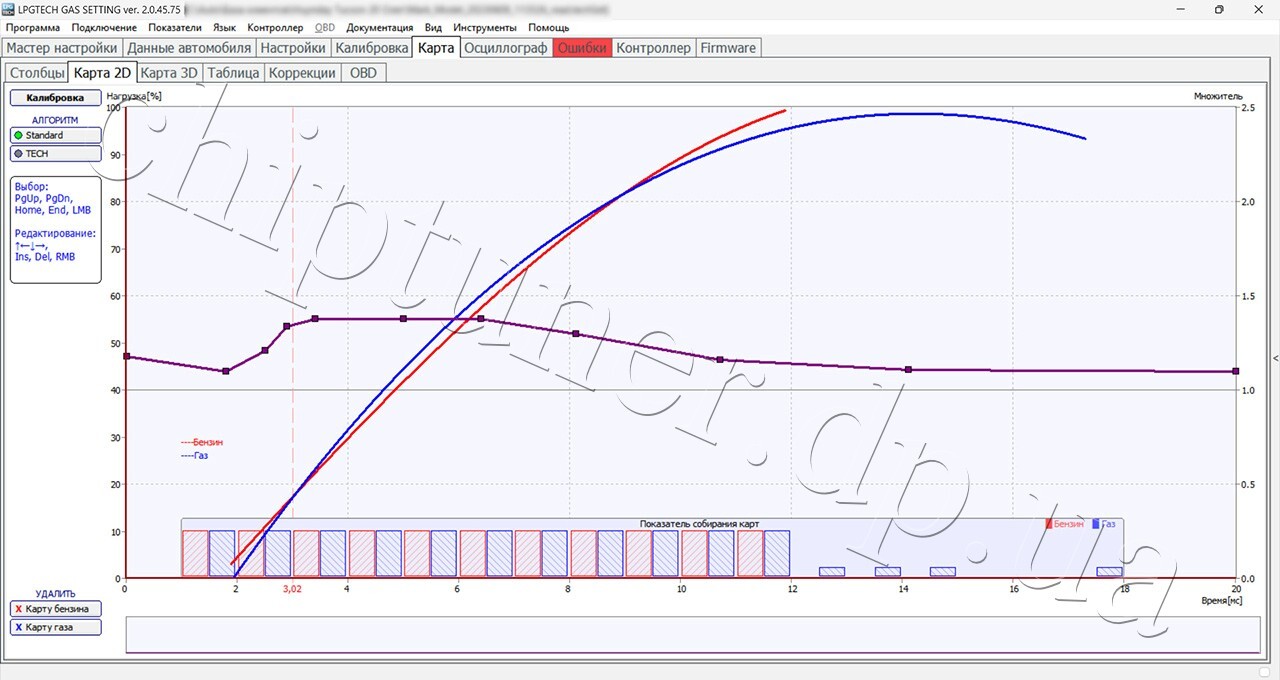This screenshot has width=1280, height=680.
Task: Open the Документация menu
Action: point(379,27)
